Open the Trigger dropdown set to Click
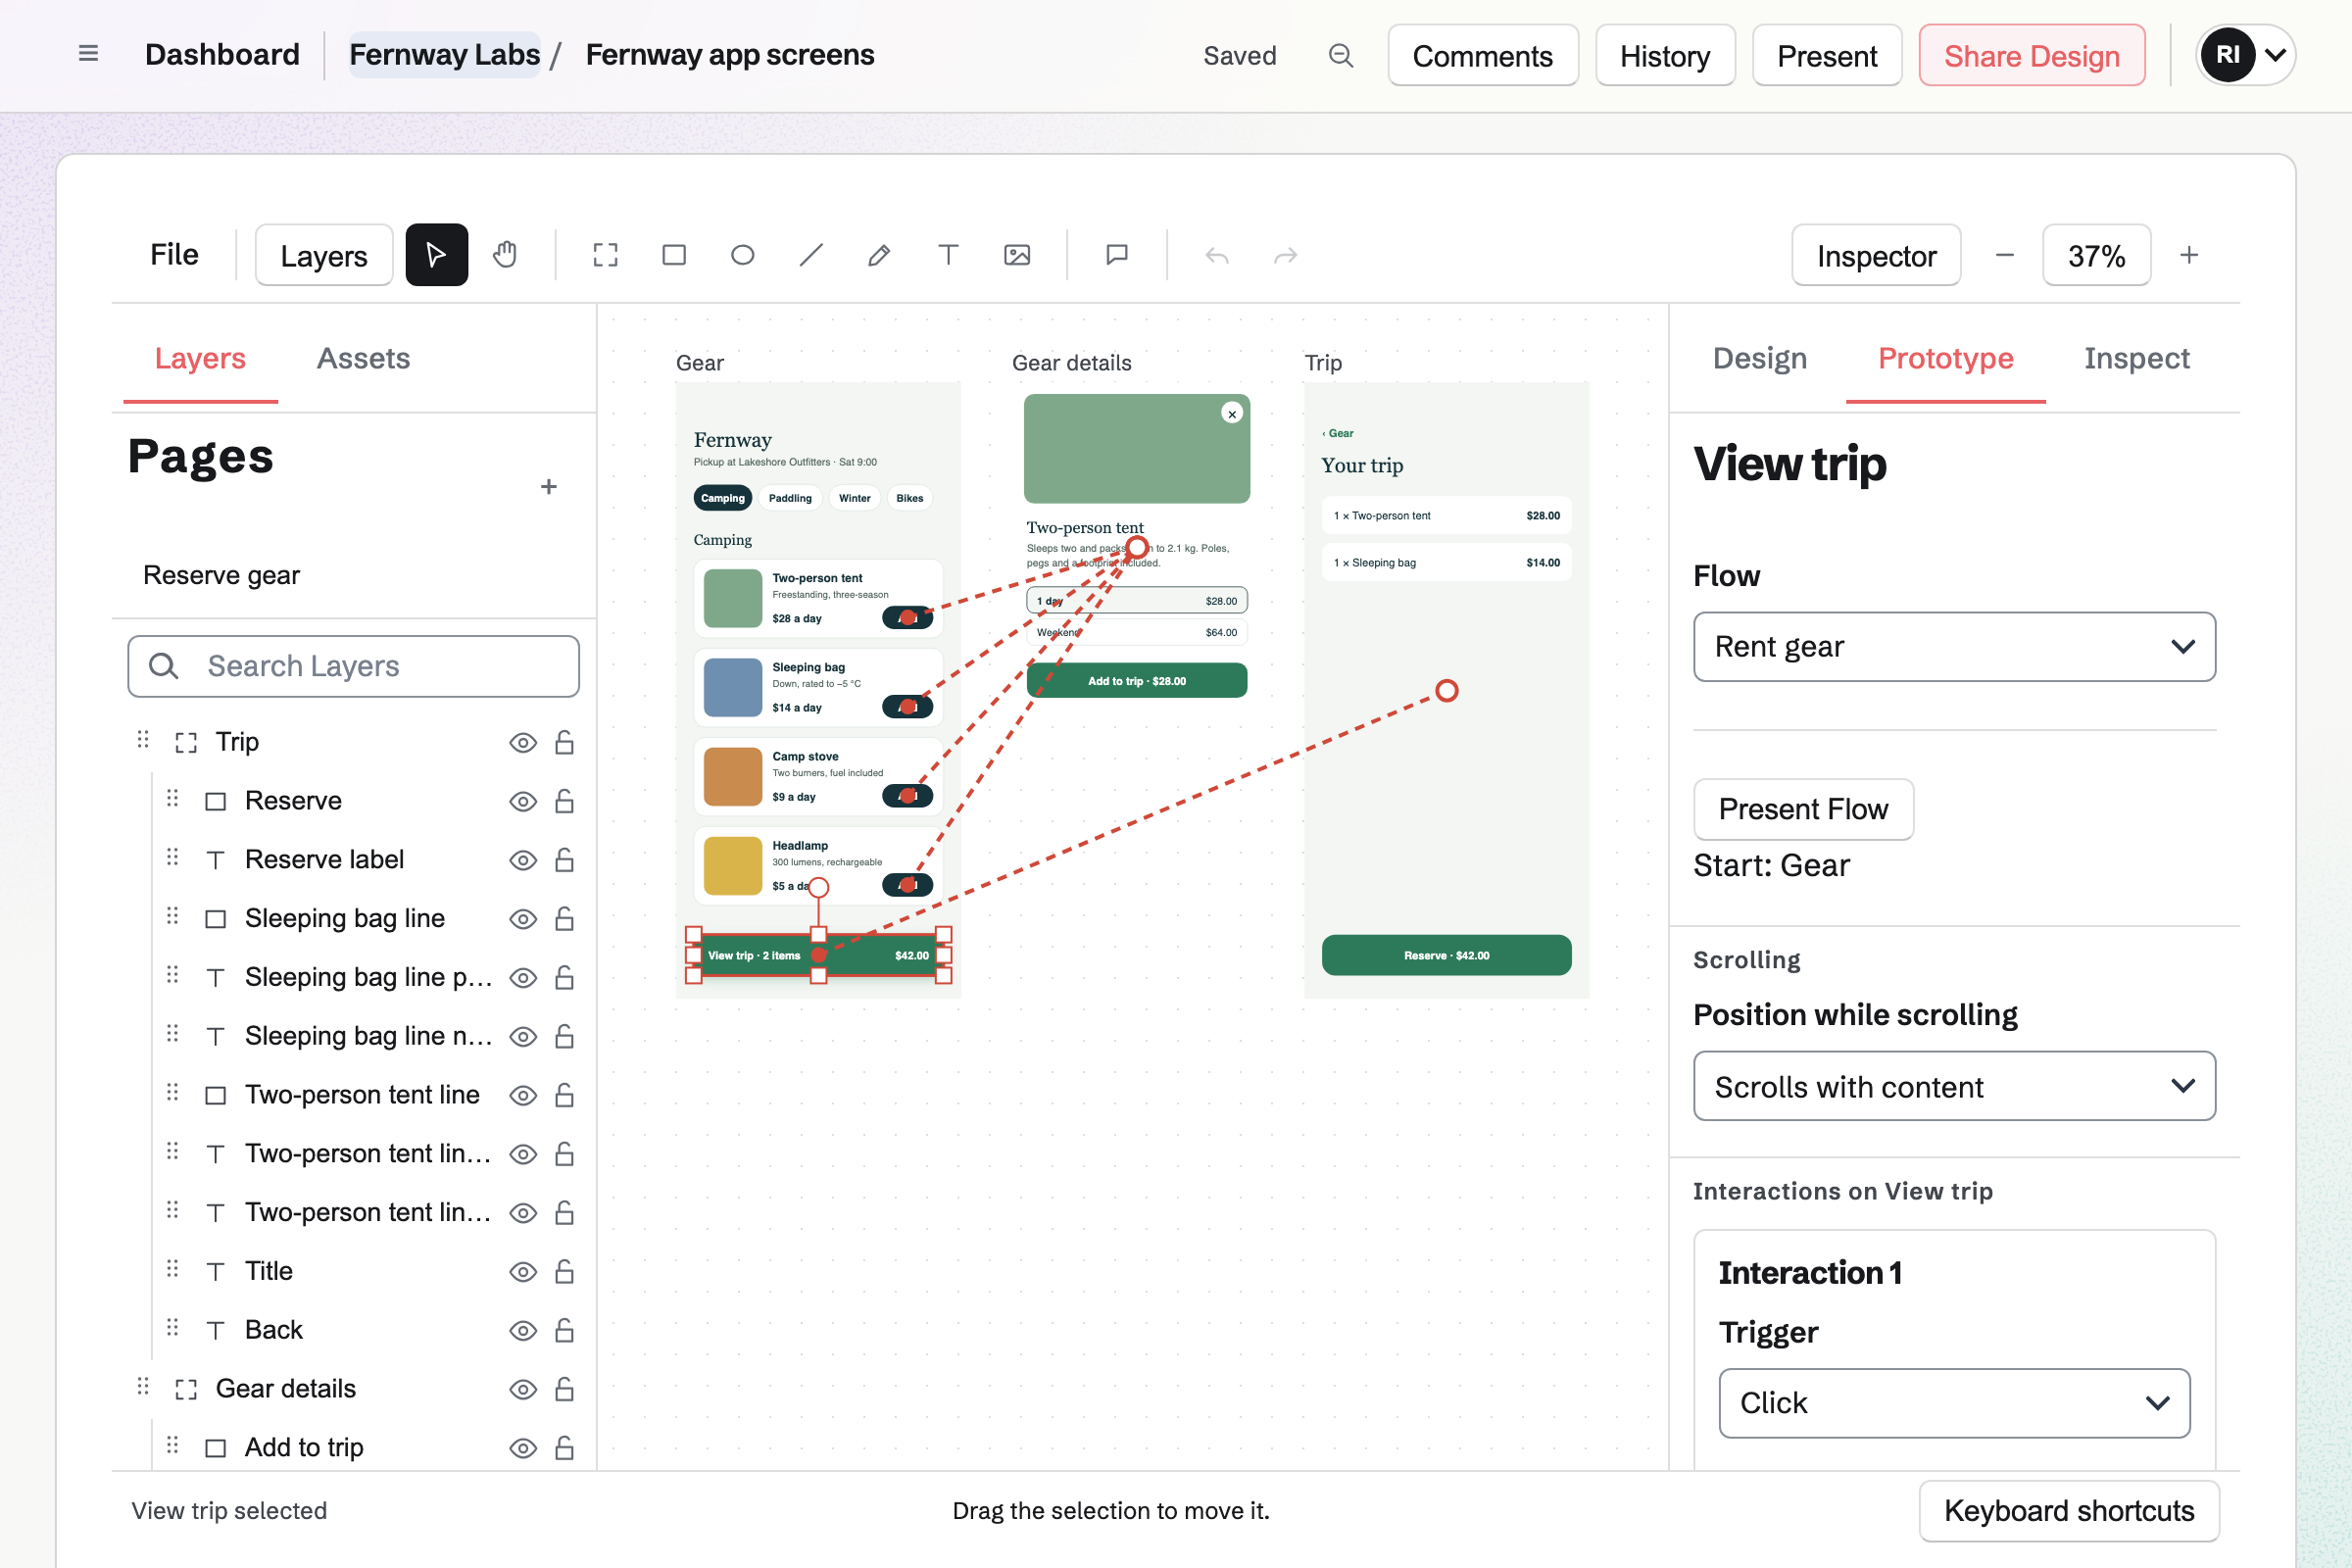Screen dimensions: 2352x1568 click(x=1954, y=1403)
